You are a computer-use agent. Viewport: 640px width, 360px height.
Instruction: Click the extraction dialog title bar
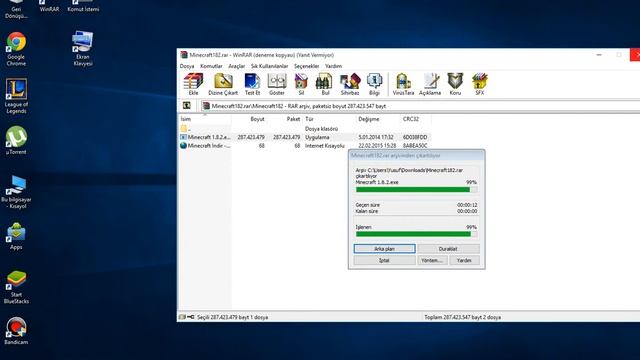416,155
